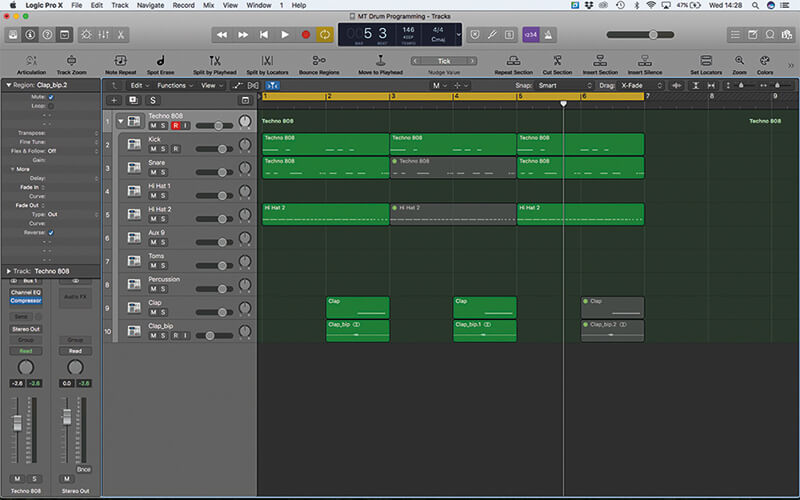This screenshot has width=800, height=500.
Task: Open the Drag X-Fade dropdown
Action: tap(641, 85)
